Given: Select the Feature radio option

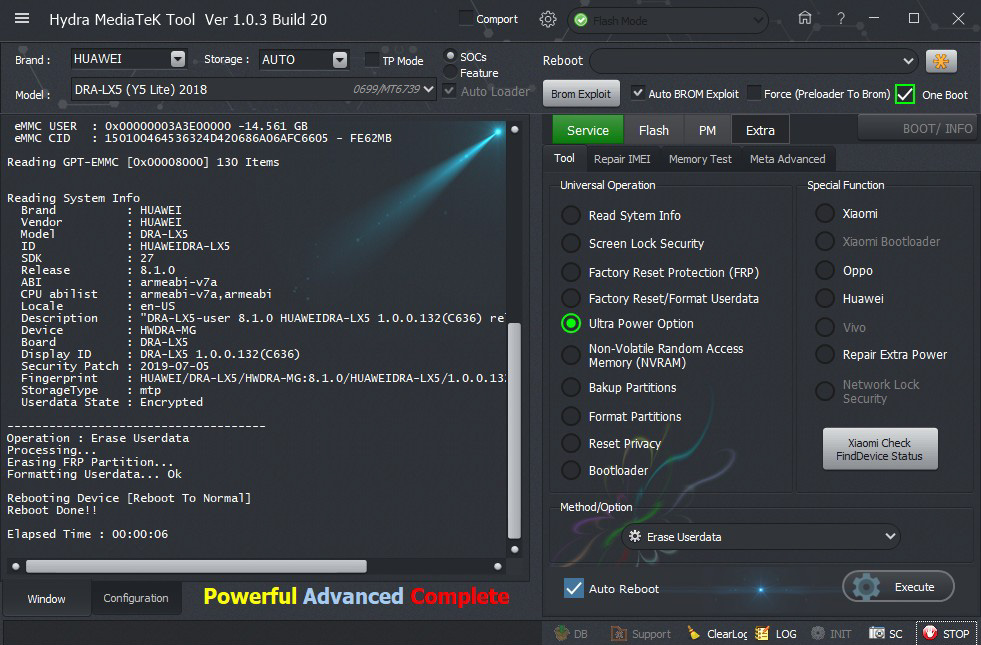Looking at the screenshot, I should click(x=450, y=73).
